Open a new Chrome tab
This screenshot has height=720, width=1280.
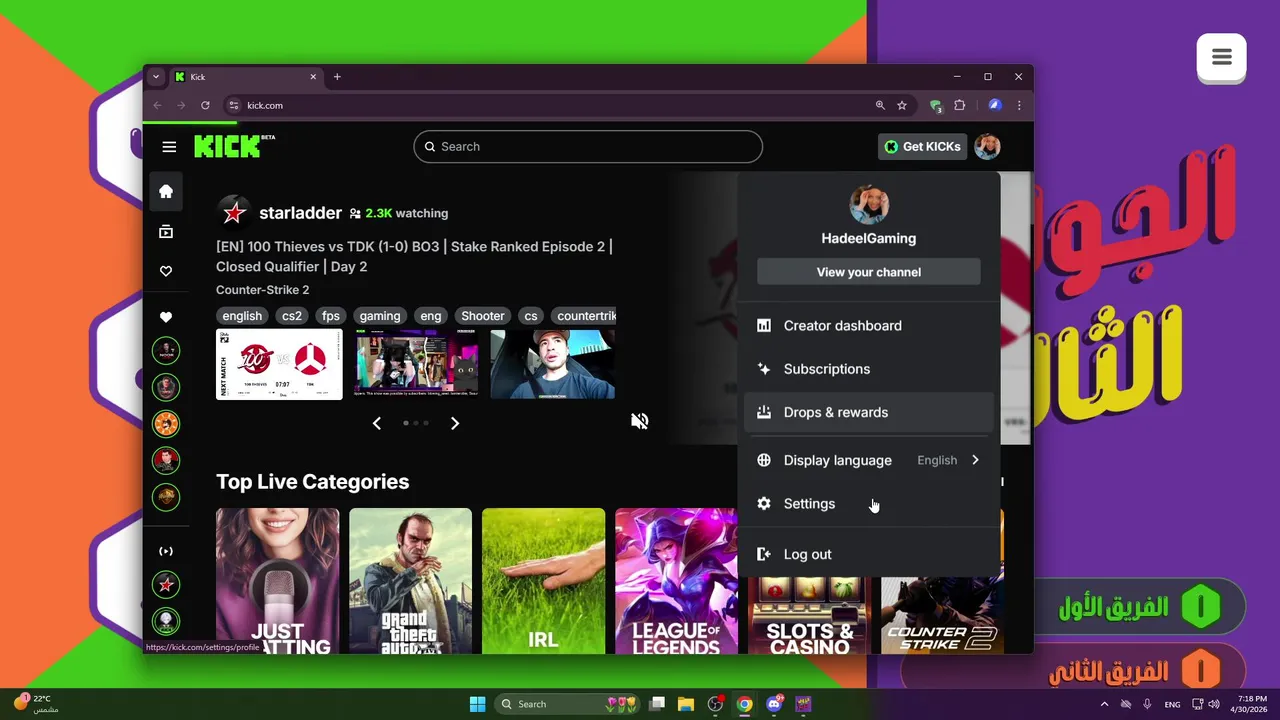[x=337, y=77]
